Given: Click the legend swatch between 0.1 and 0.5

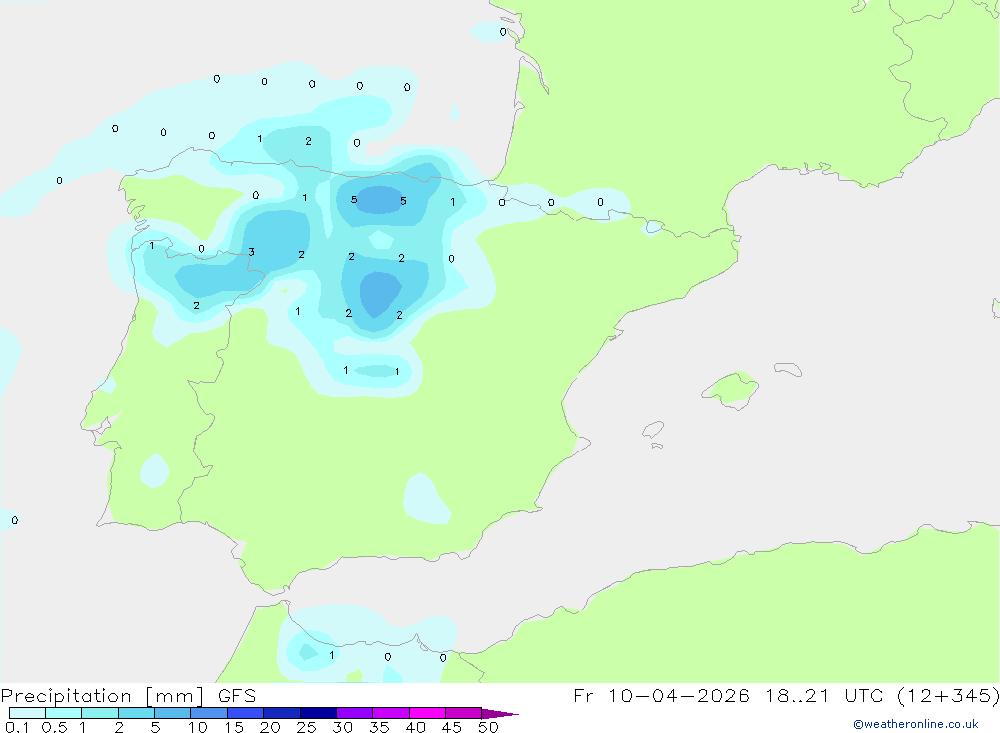Looking at the screenshot, I should coord(27,713).
